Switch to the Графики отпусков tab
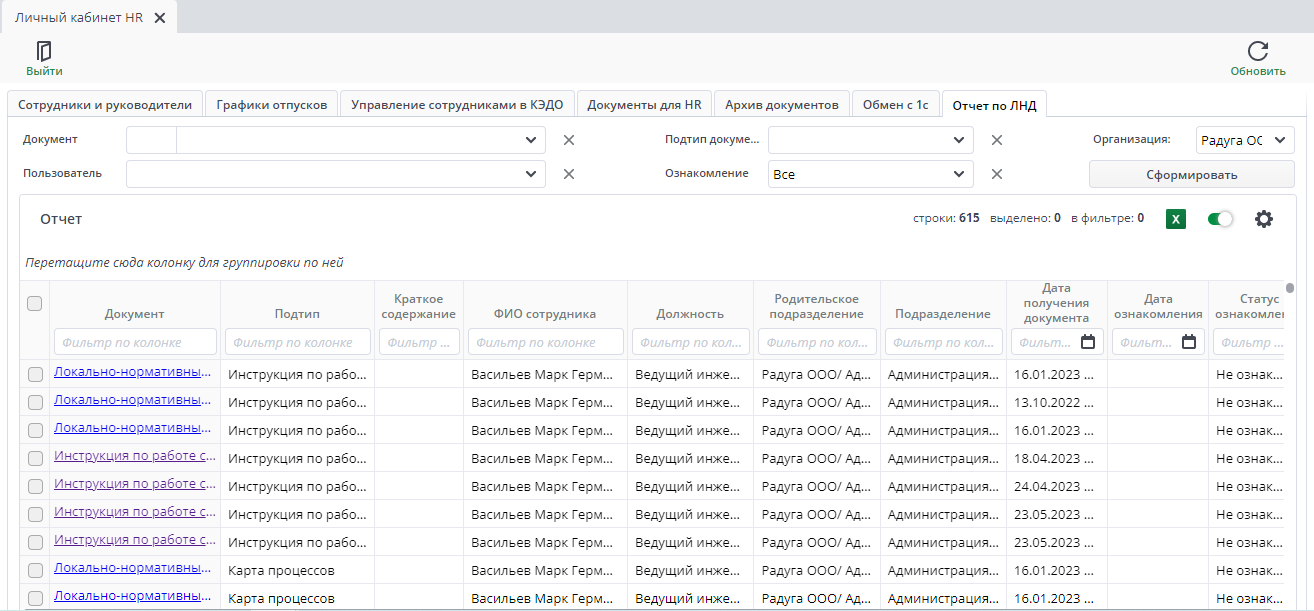The width and height of the screenshot is (1314, 611). point(272,105)
